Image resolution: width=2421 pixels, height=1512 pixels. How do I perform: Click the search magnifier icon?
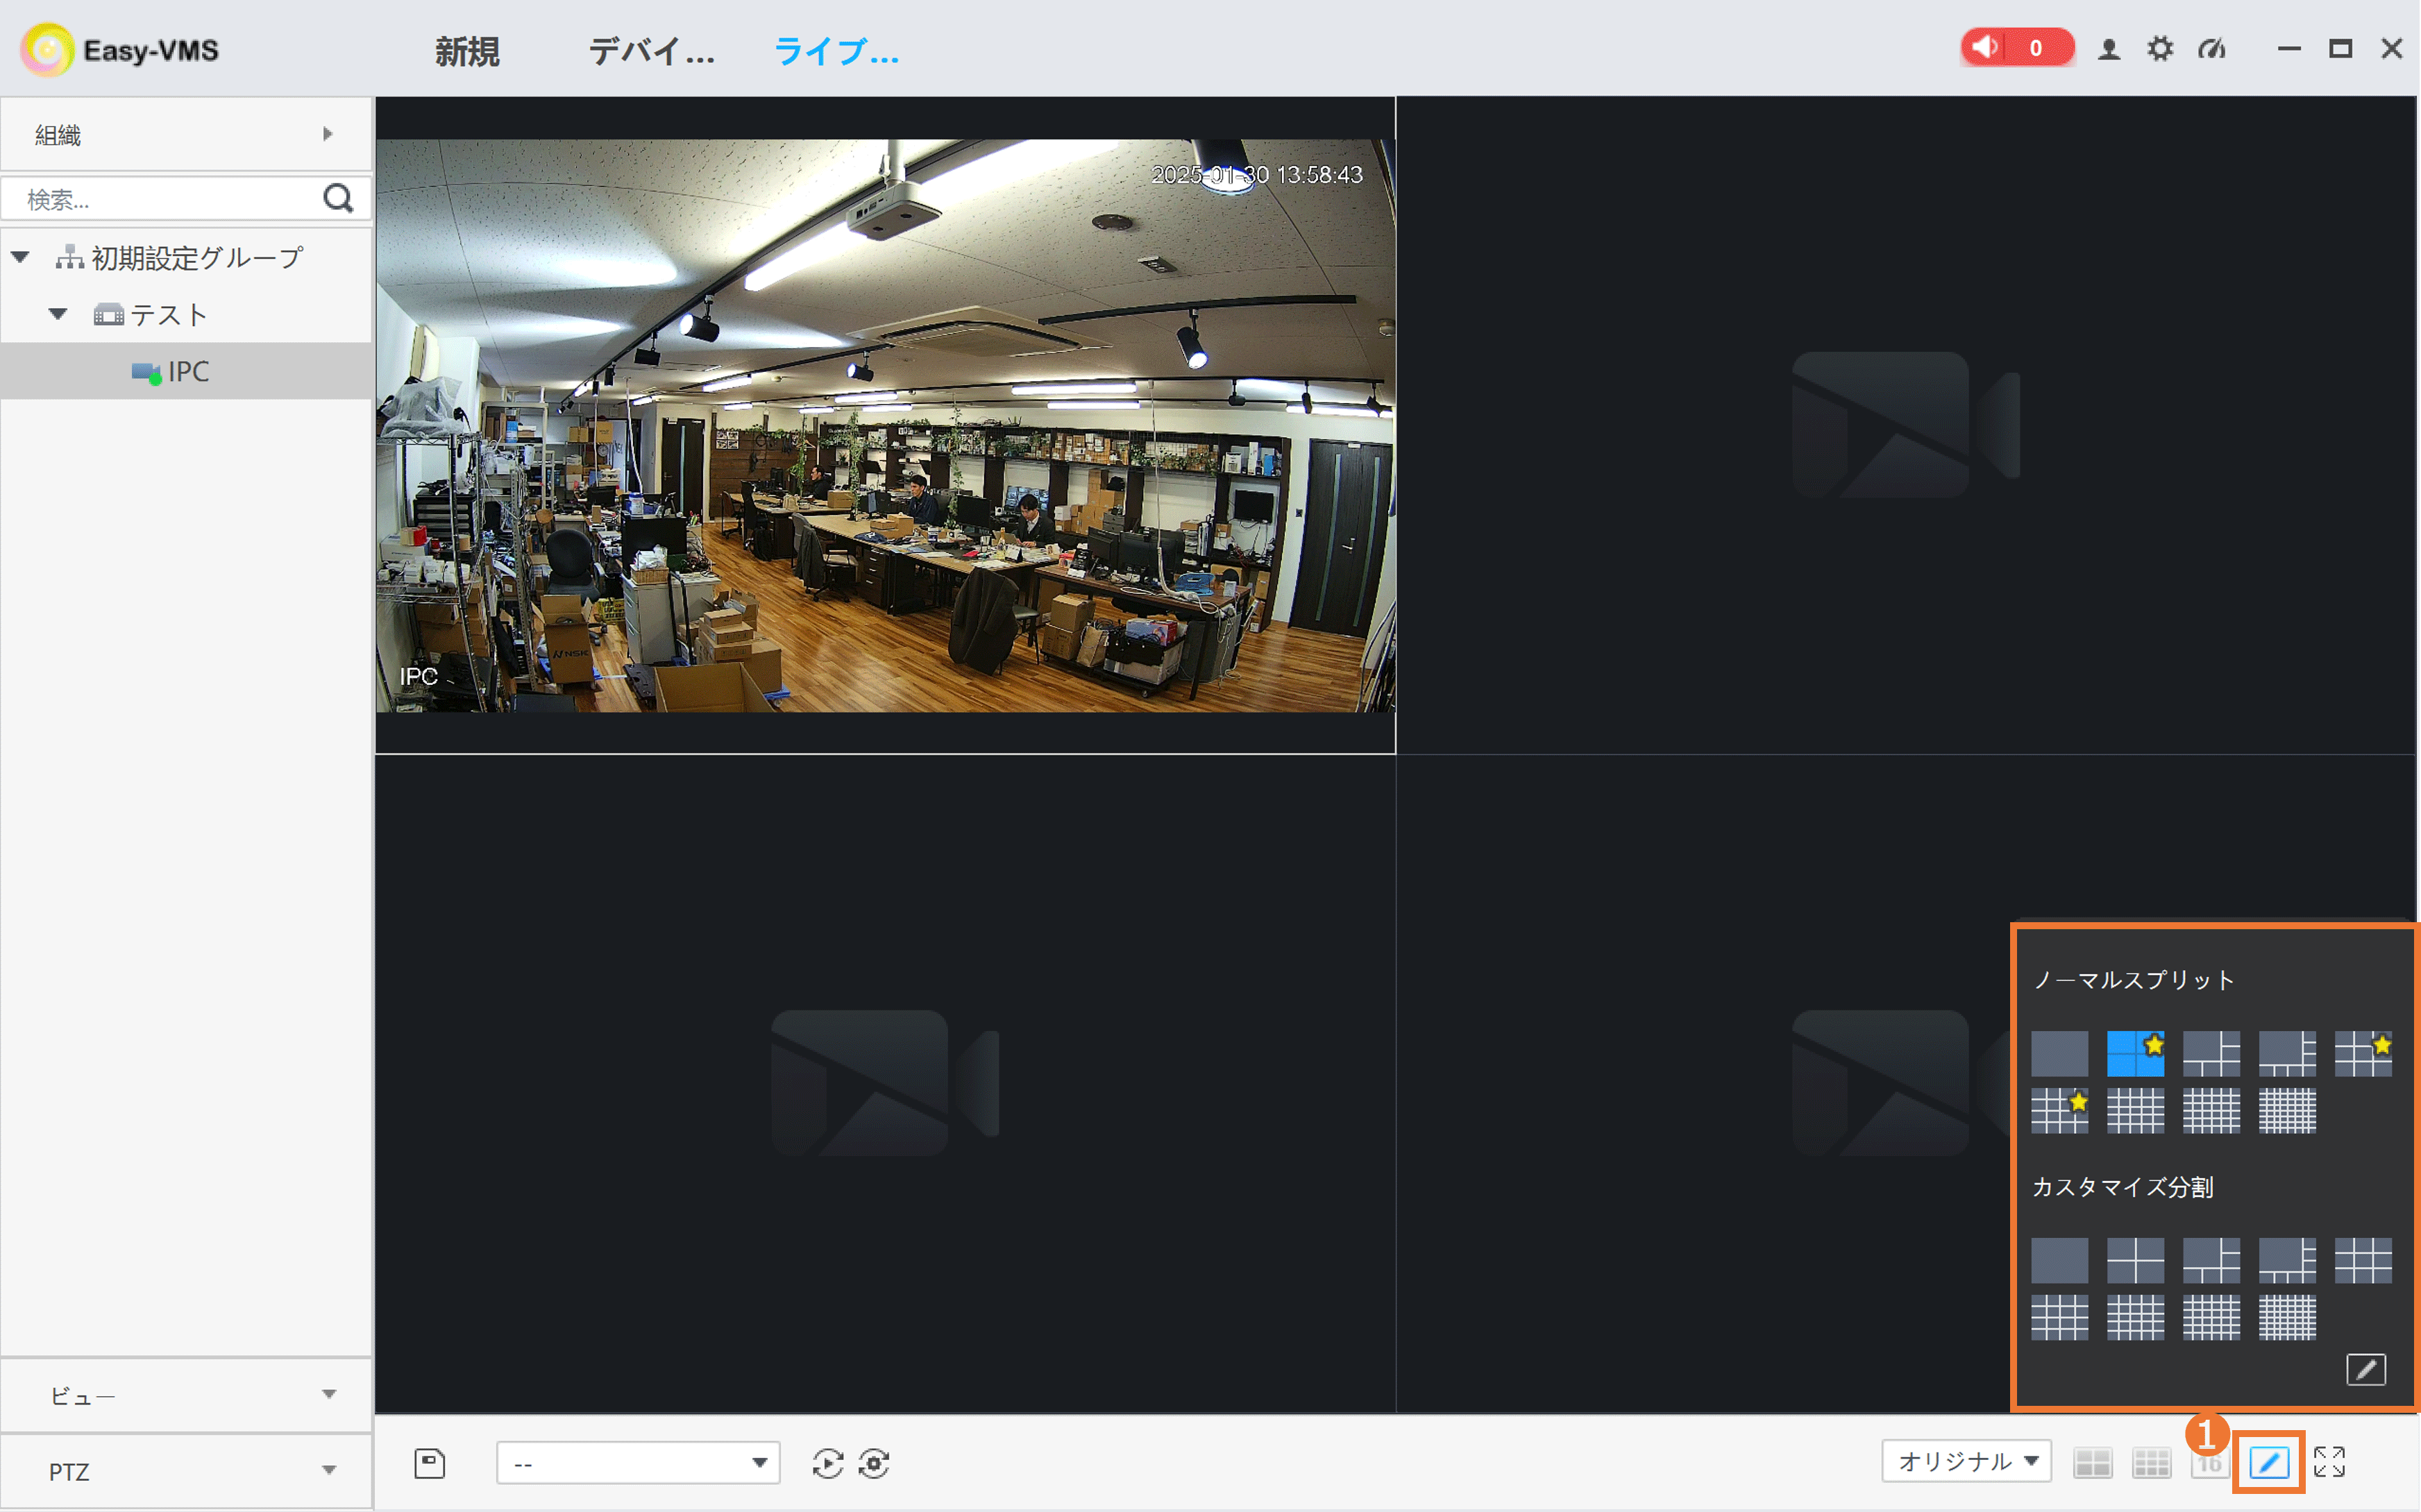pyautogui.click(x=339, y=198)
